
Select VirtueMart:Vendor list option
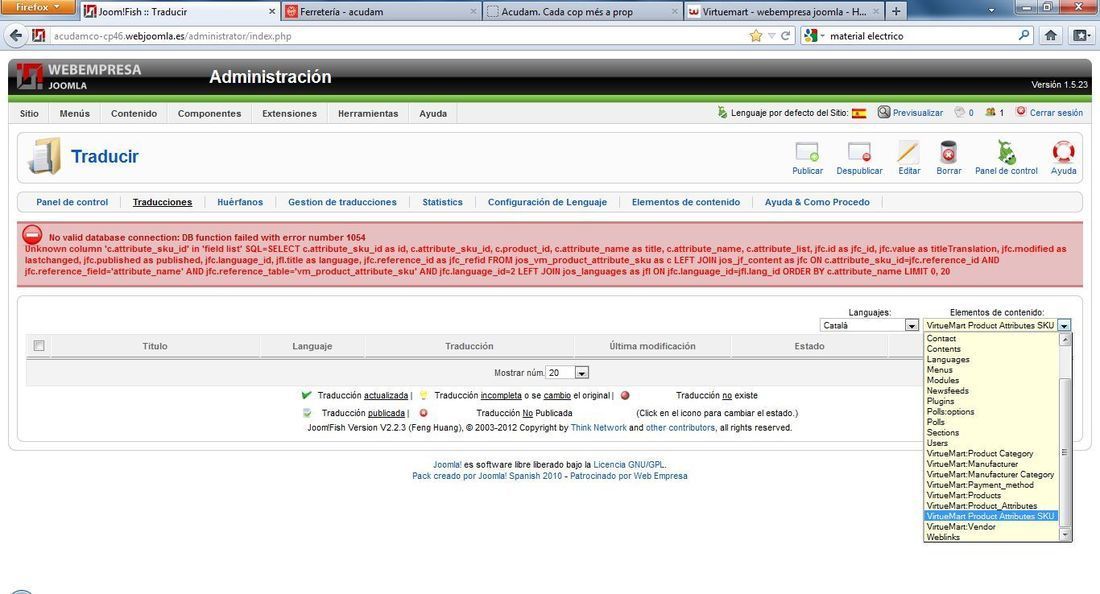click(x=991, y=527)
